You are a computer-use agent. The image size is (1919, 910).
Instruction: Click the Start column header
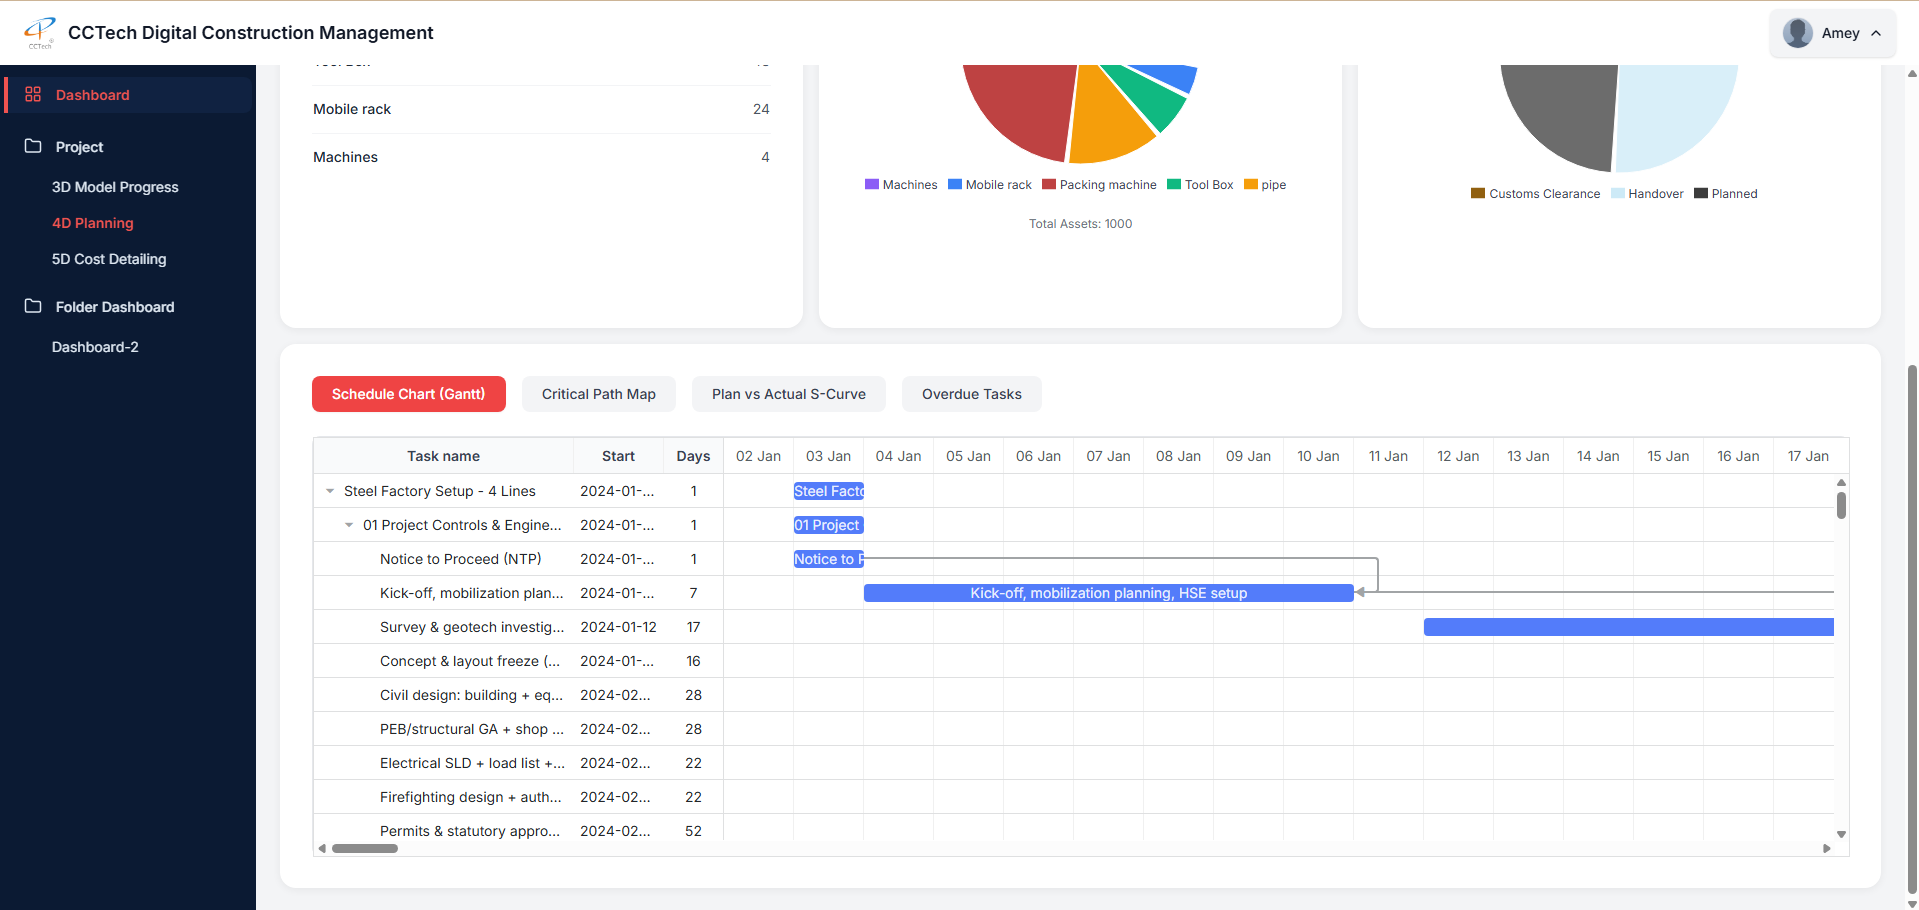[x=618, y=456]
